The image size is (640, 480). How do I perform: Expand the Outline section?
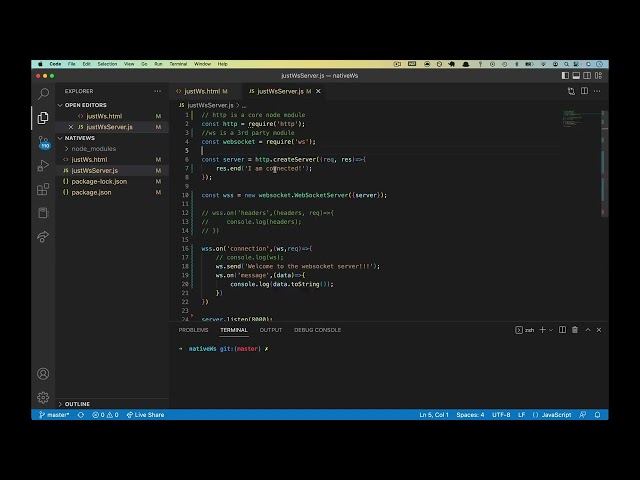tap(112, 404)
